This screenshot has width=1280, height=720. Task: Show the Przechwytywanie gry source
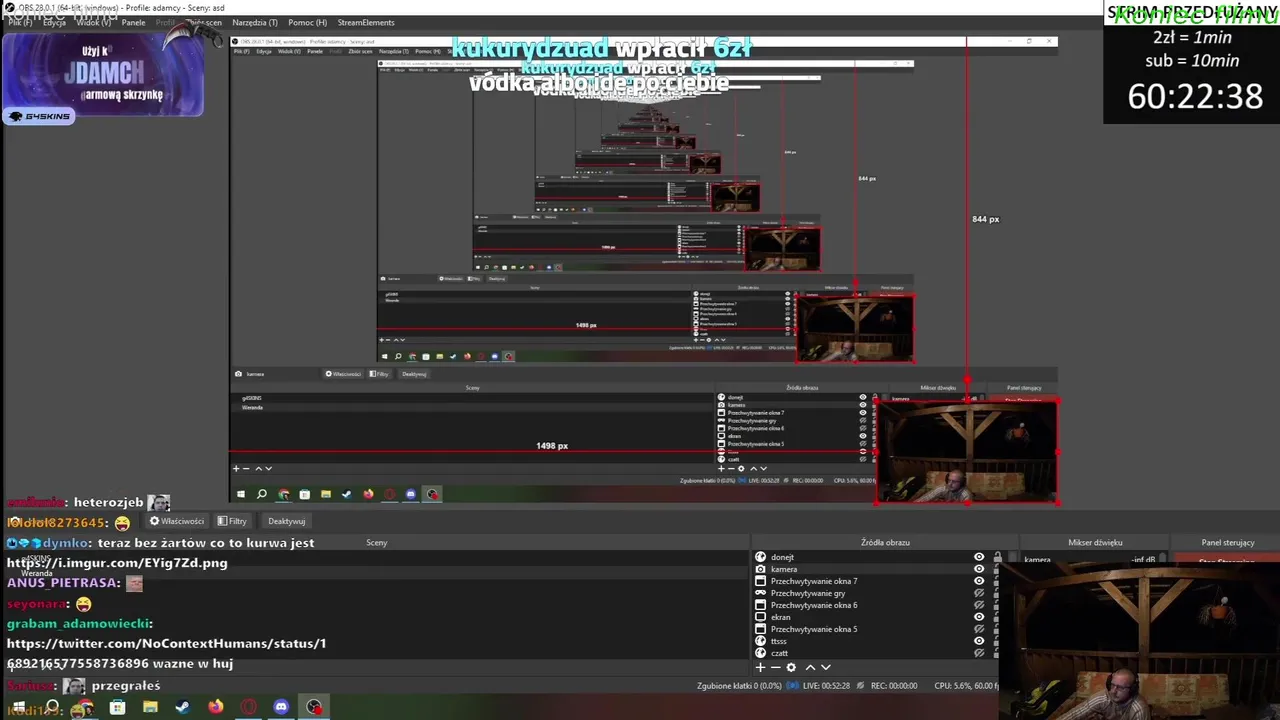[x=979, y=593]
